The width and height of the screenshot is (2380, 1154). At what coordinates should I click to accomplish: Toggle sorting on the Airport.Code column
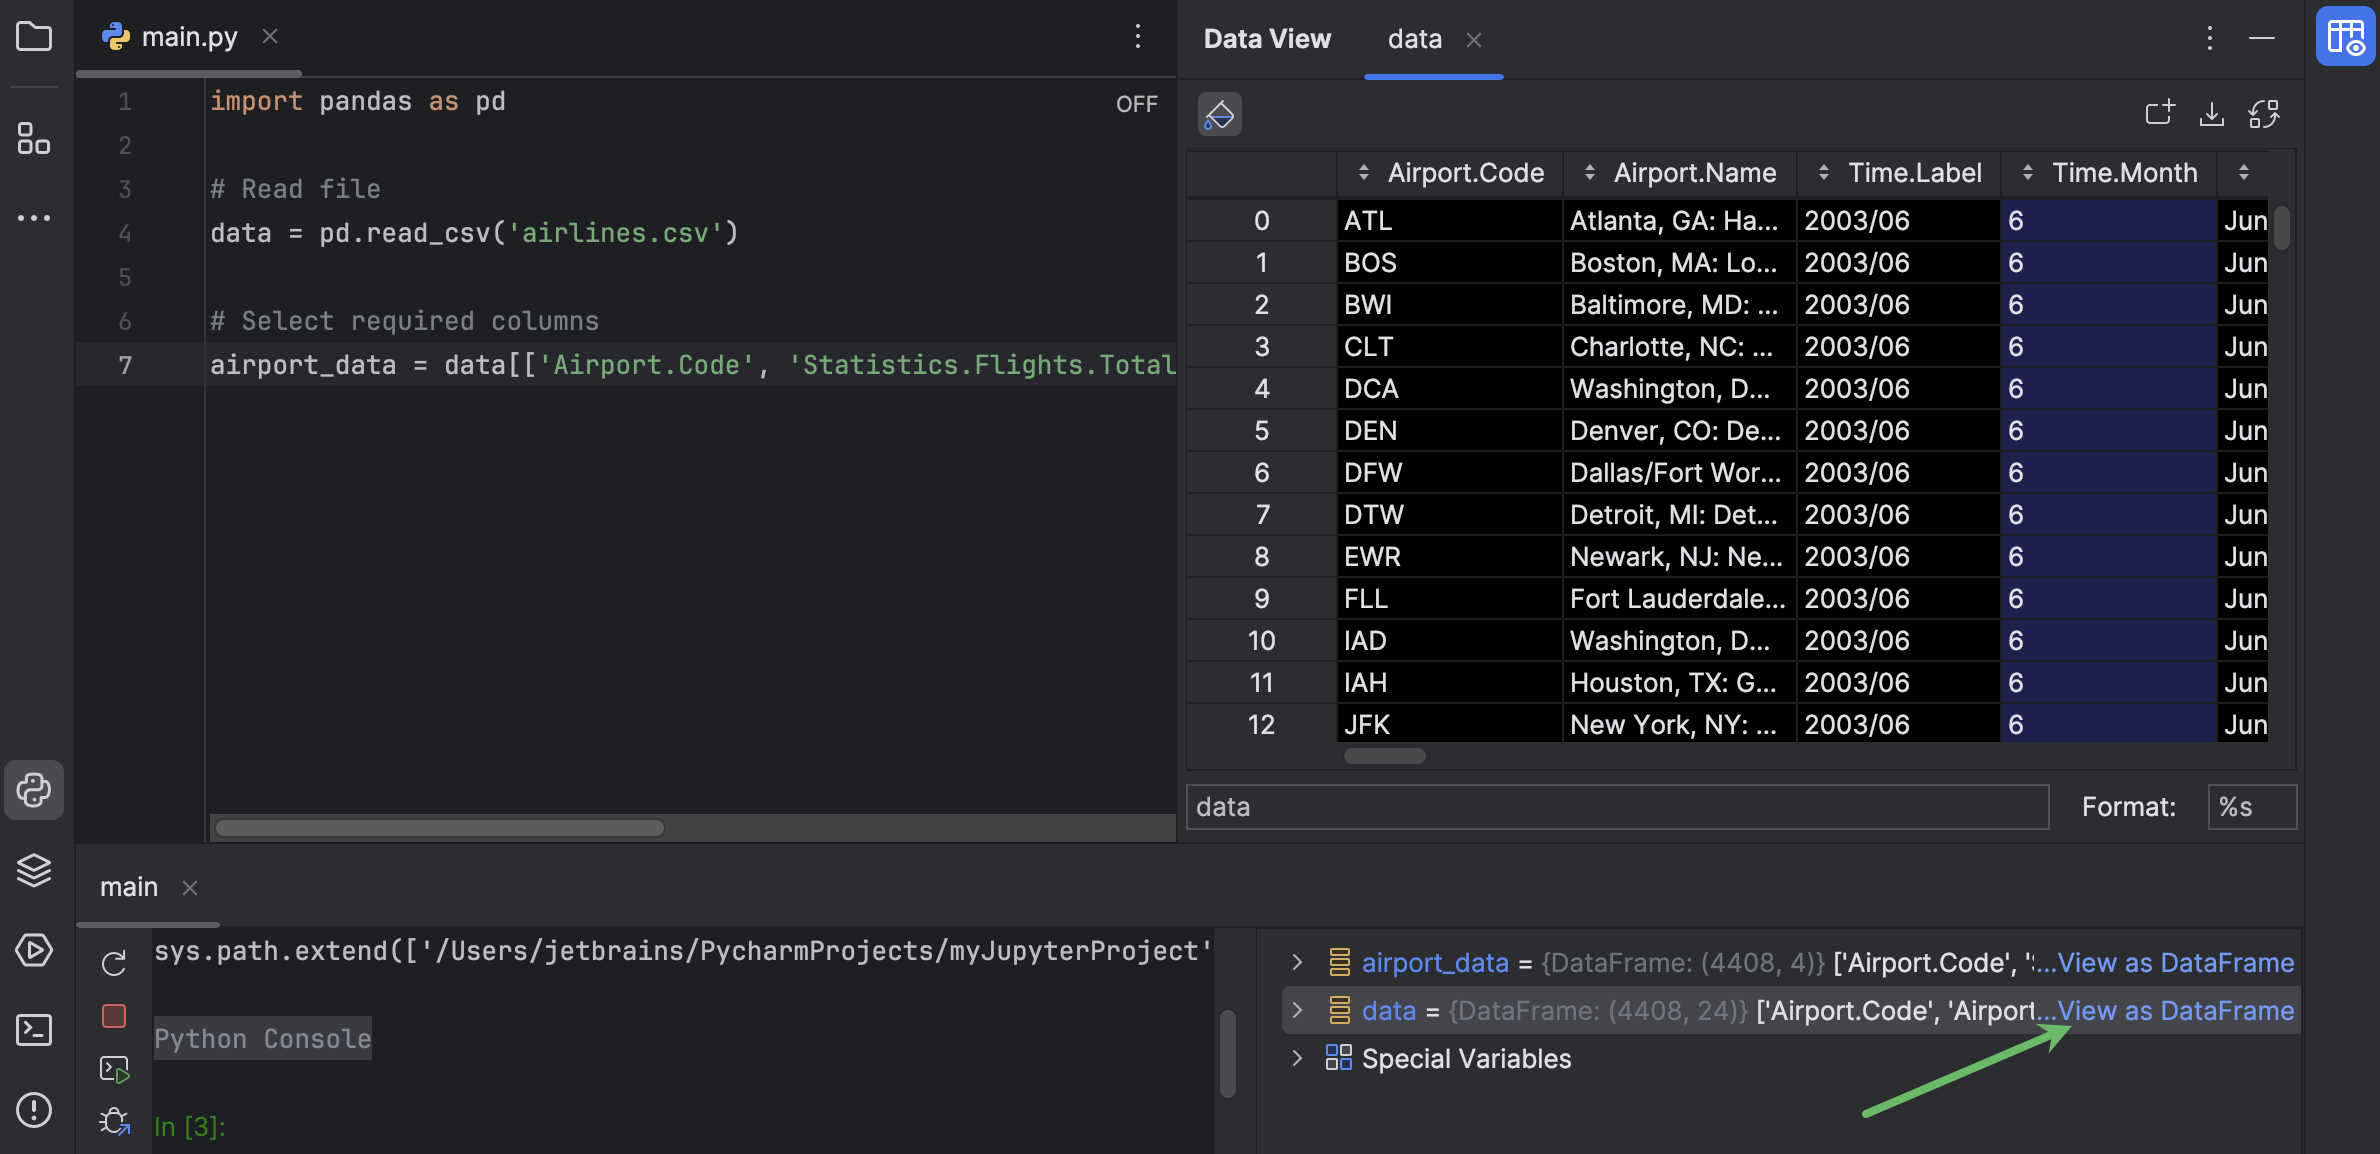1364,172
